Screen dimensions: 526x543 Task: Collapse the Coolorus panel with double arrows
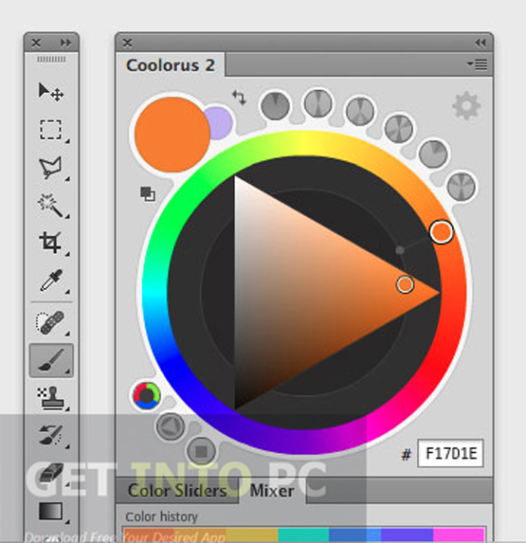(480, 43)
